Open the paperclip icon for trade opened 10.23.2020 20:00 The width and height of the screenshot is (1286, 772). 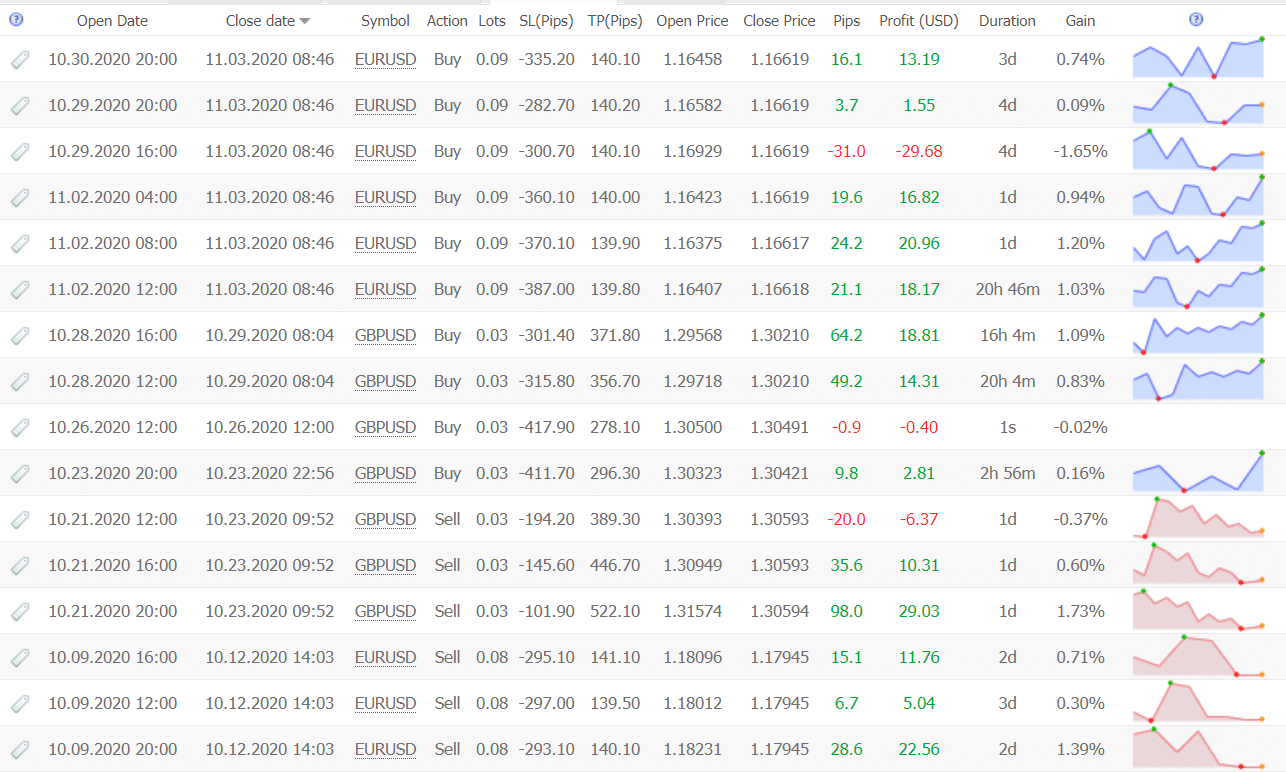click(x=20, y=474)
